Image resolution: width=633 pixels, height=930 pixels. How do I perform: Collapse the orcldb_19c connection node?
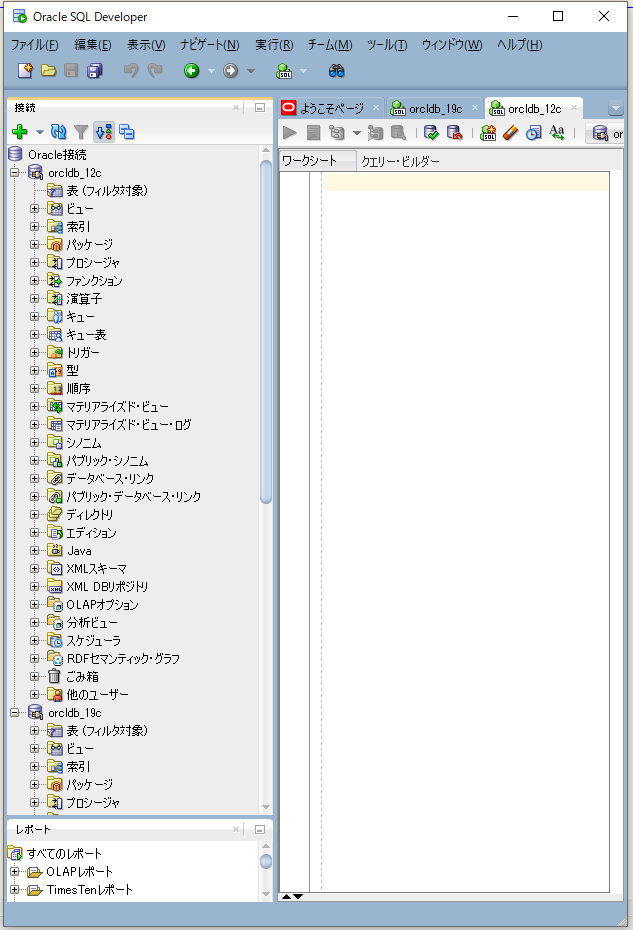[15, 712]
